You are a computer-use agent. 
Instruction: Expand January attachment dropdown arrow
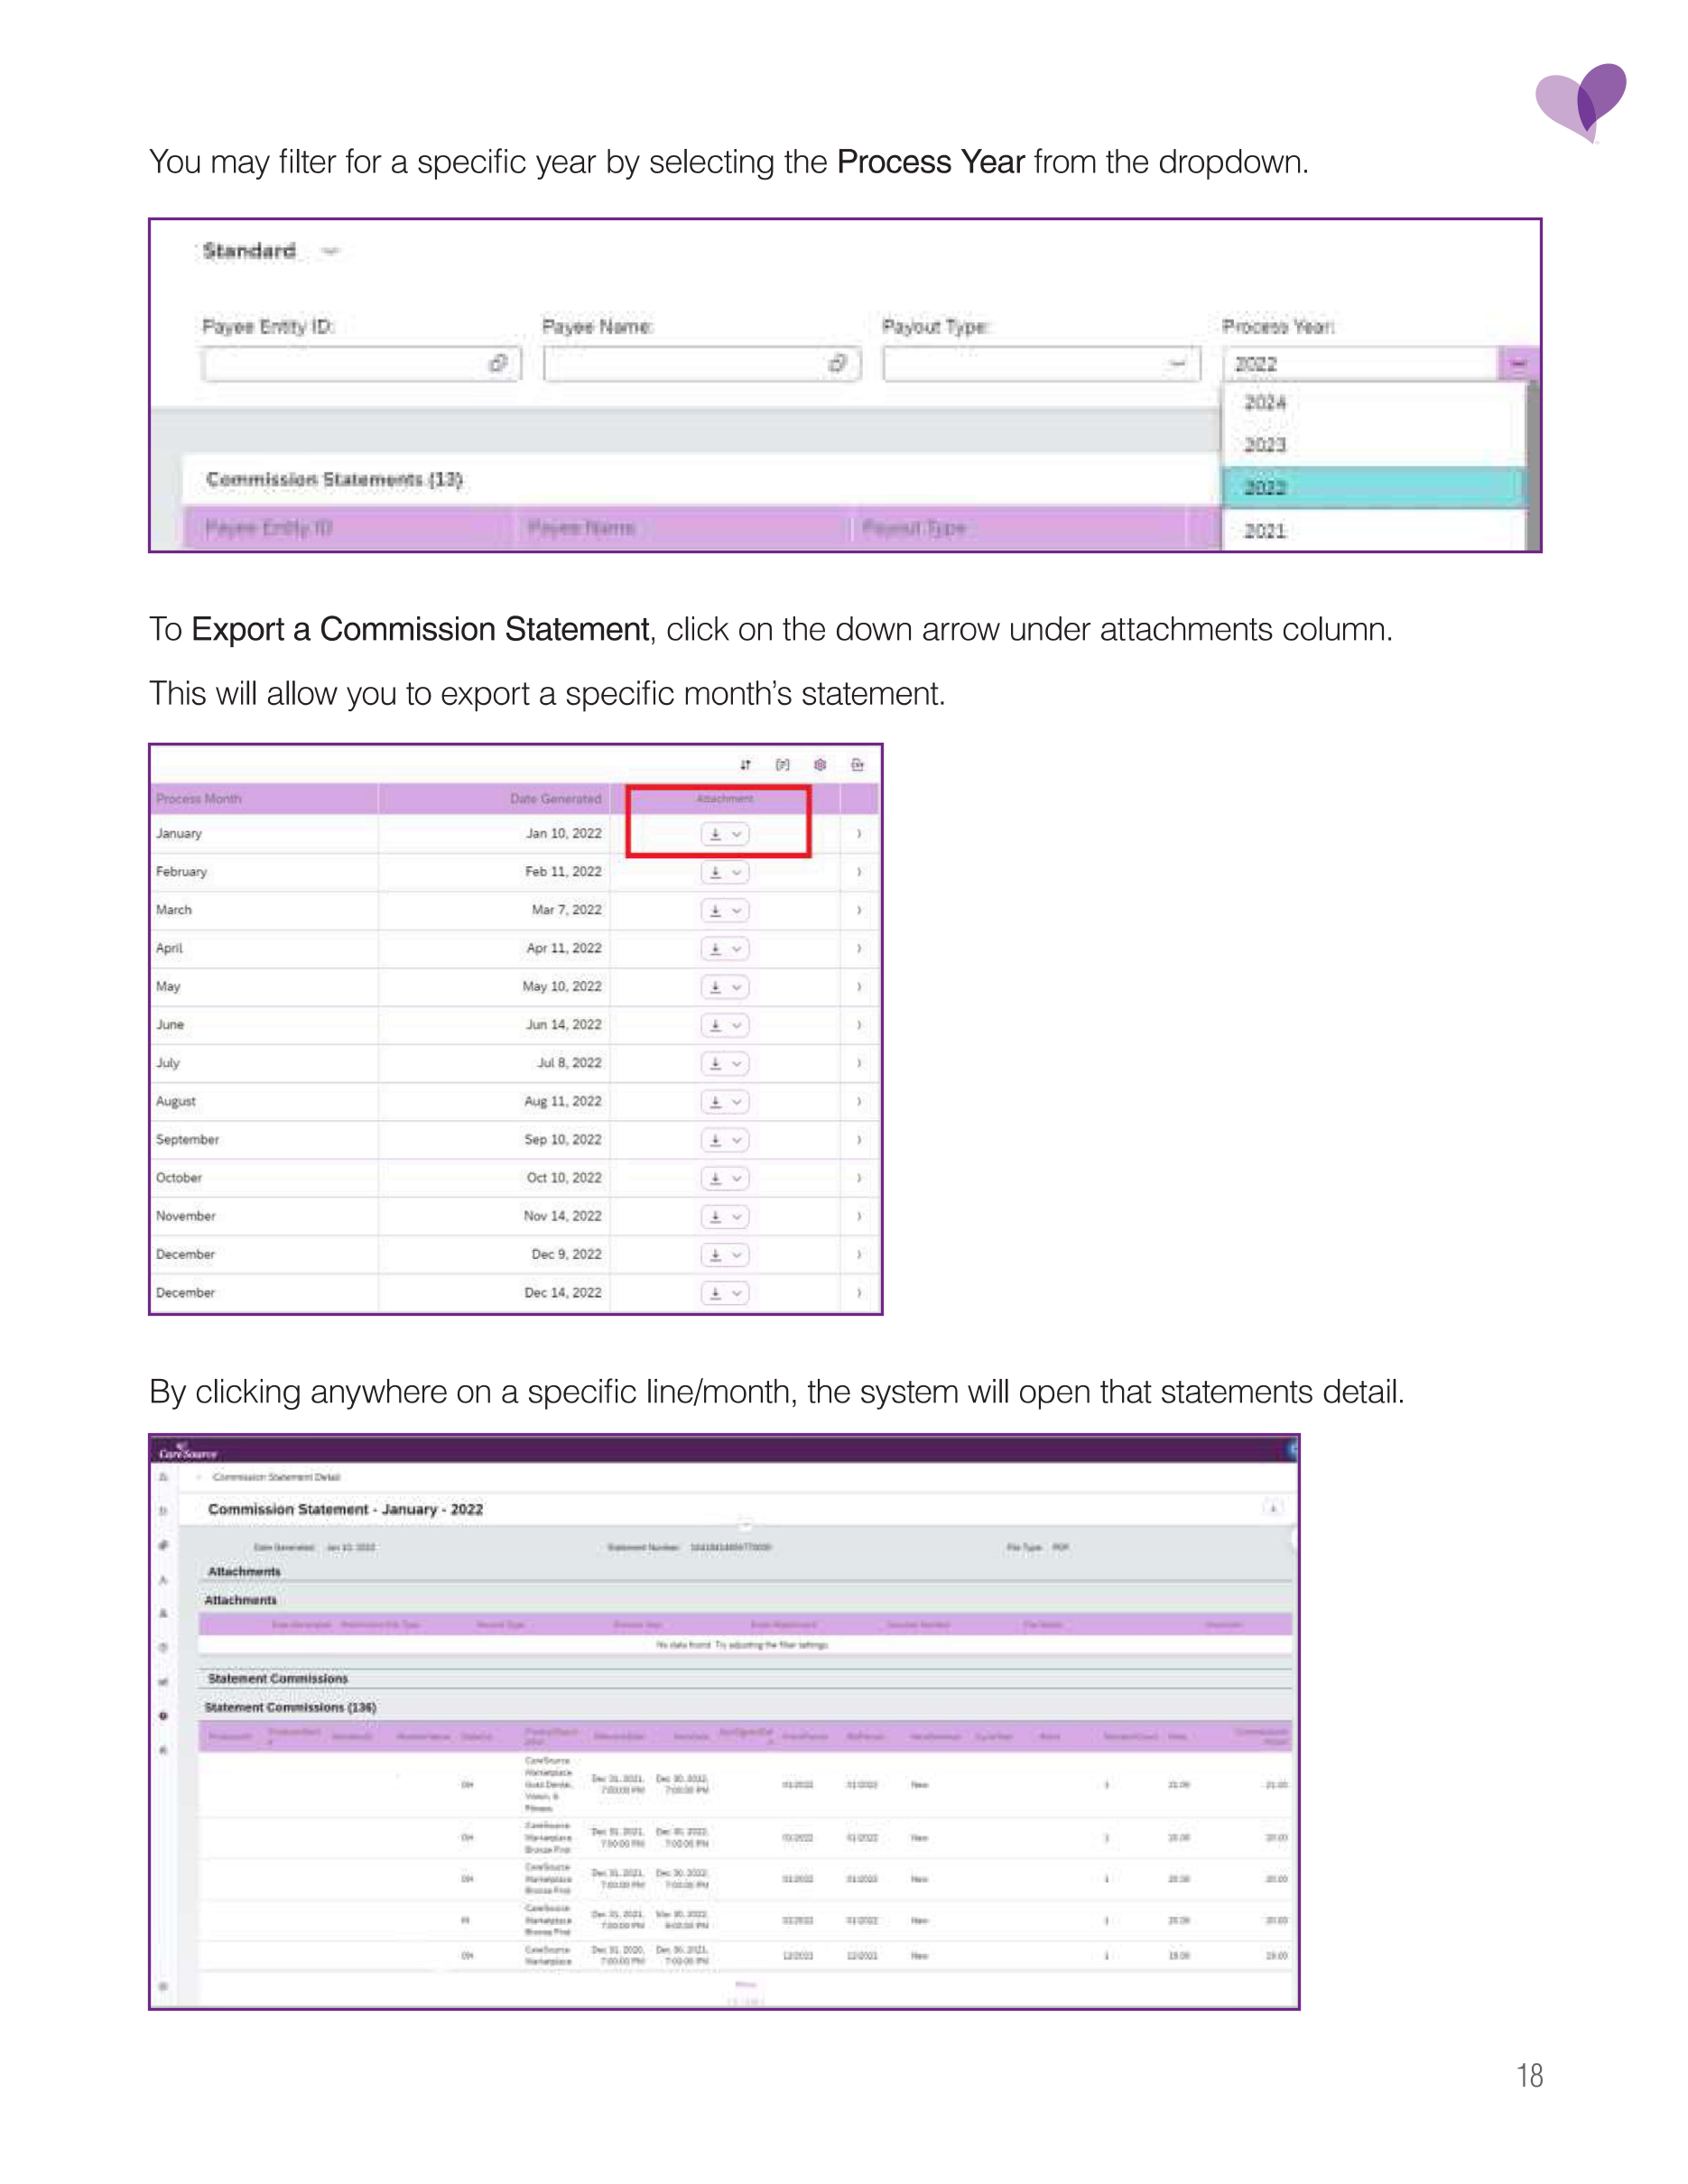tap(737, 834)
